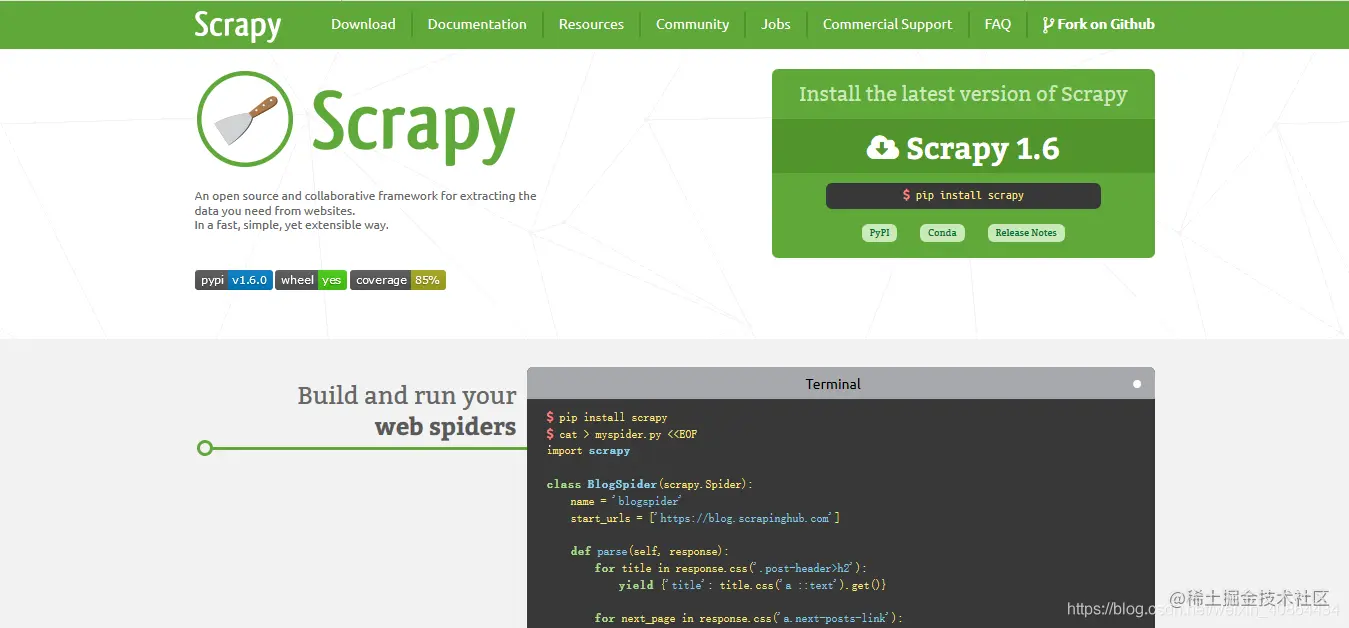This screenshot has height=628, width=1349.
Task: Open the Resources menu item
Action: (x=591, y=24)
